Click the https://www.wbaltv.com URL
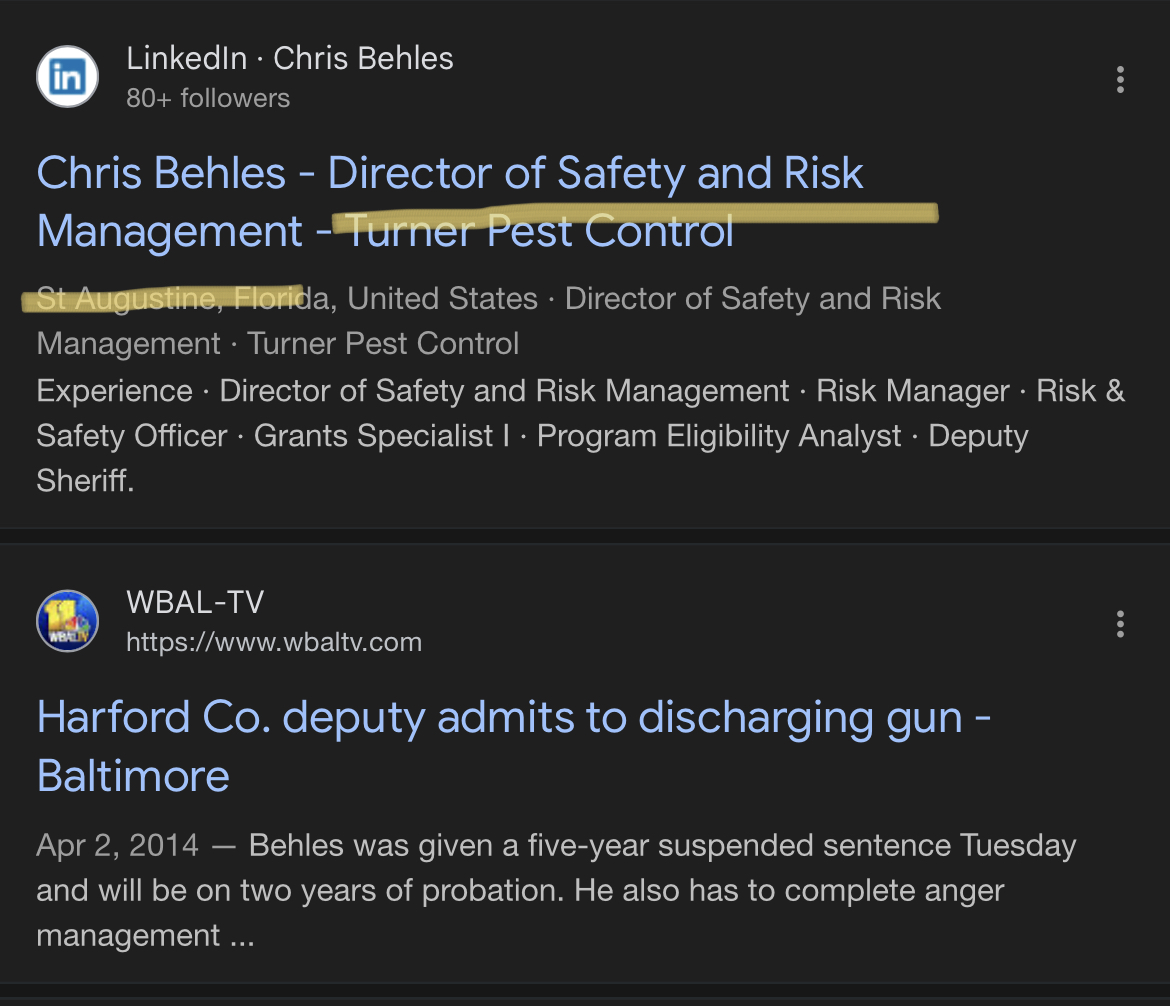 pyautogui.click(x=274, y=642)
